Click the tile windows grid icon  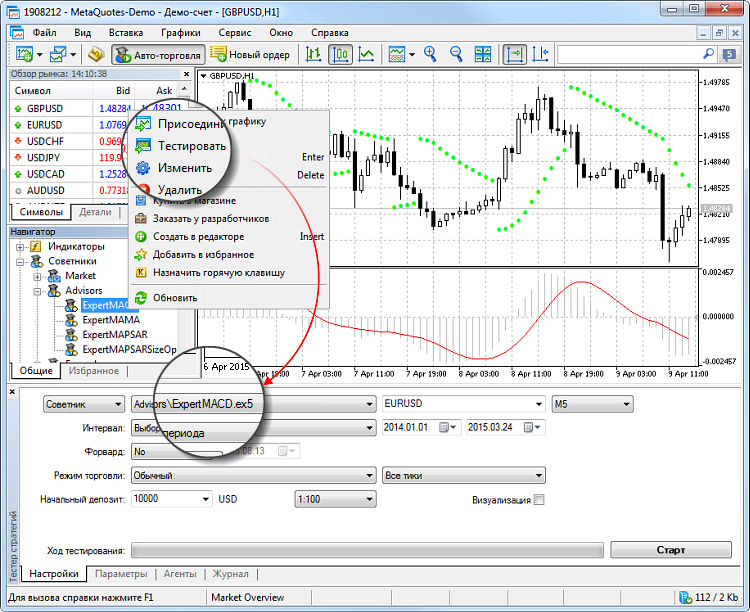(480, 54)
